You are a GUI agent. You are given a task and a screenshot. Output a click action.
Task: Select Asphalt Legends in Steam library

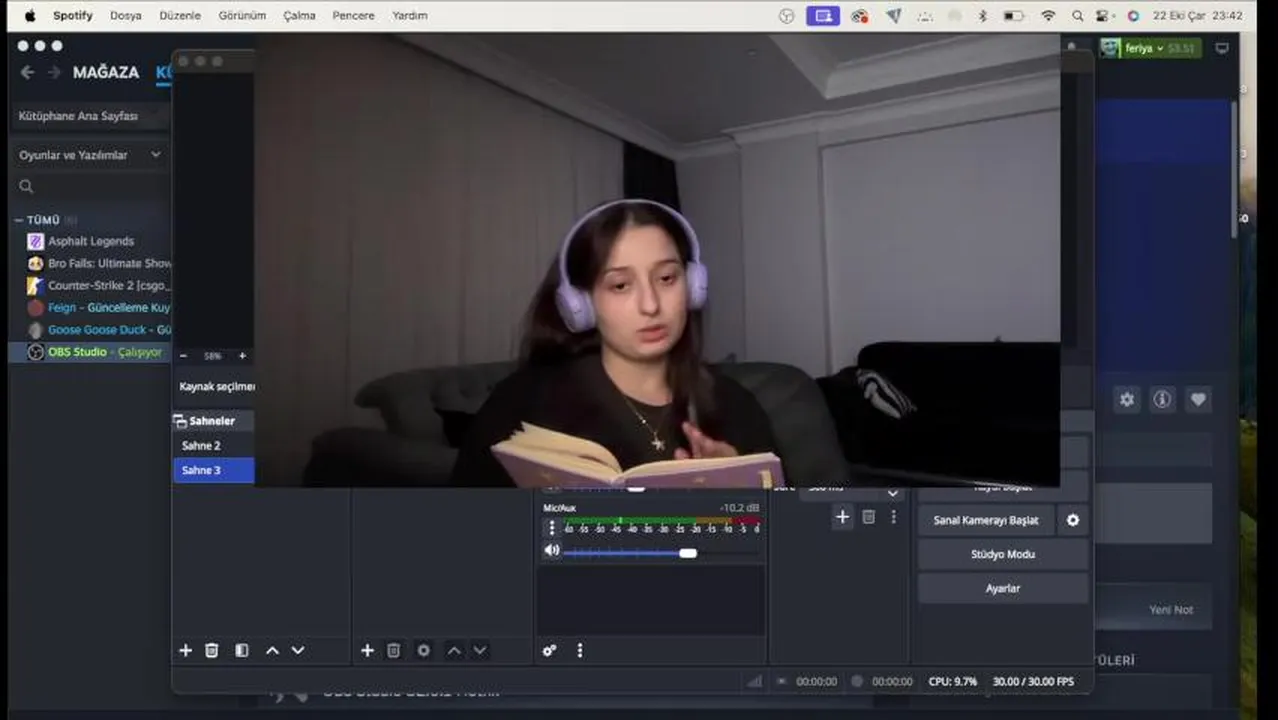(90, 241)
